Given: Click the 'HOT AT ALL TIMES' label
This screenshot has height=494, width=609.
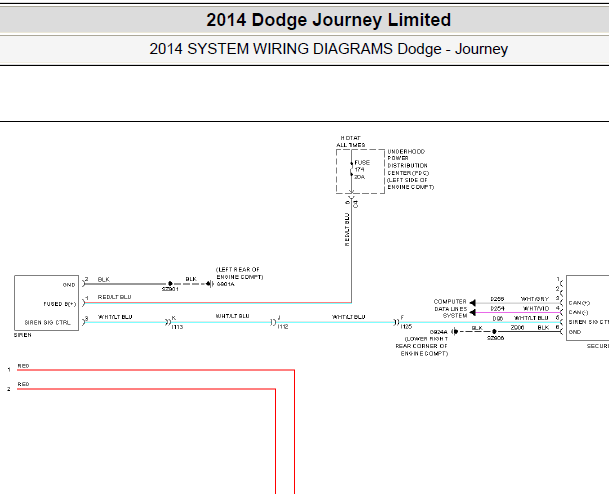Looking at the screenshot, I should (x=351, y=141).
